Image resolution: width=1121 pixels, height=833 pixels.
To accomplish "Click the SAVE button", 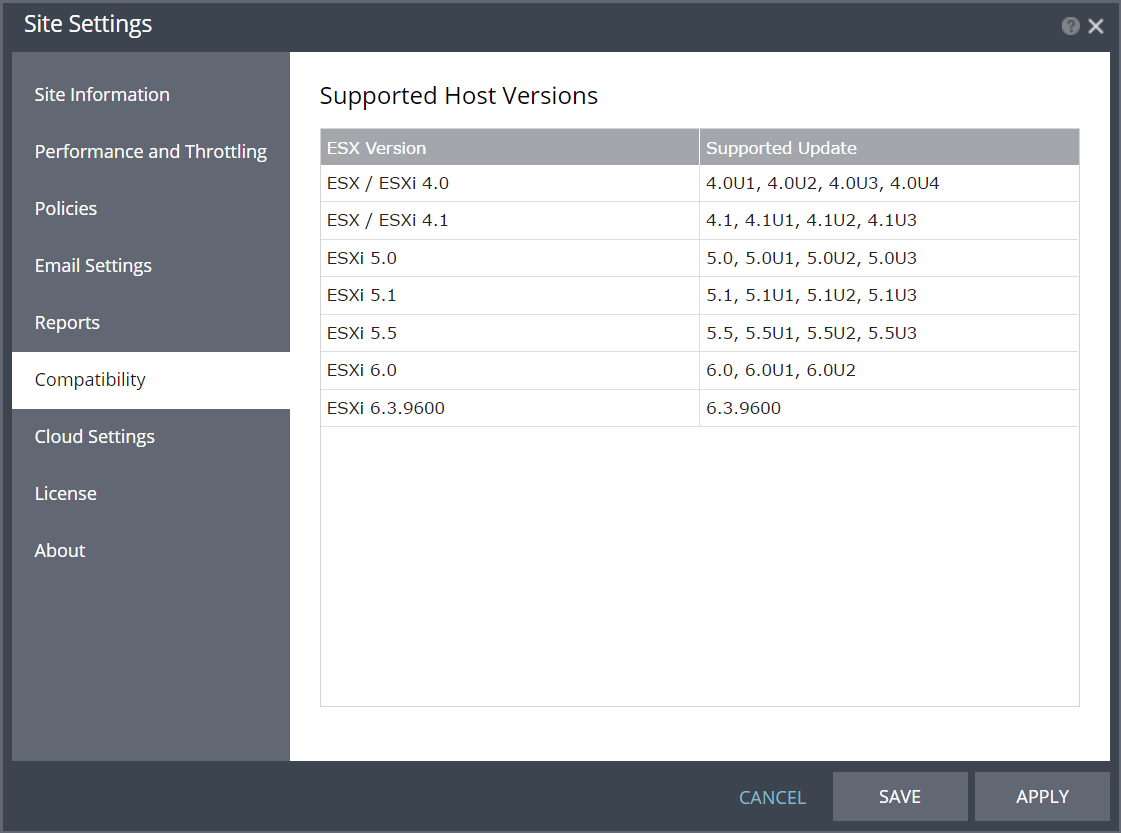I will click(x=900, y=797).
